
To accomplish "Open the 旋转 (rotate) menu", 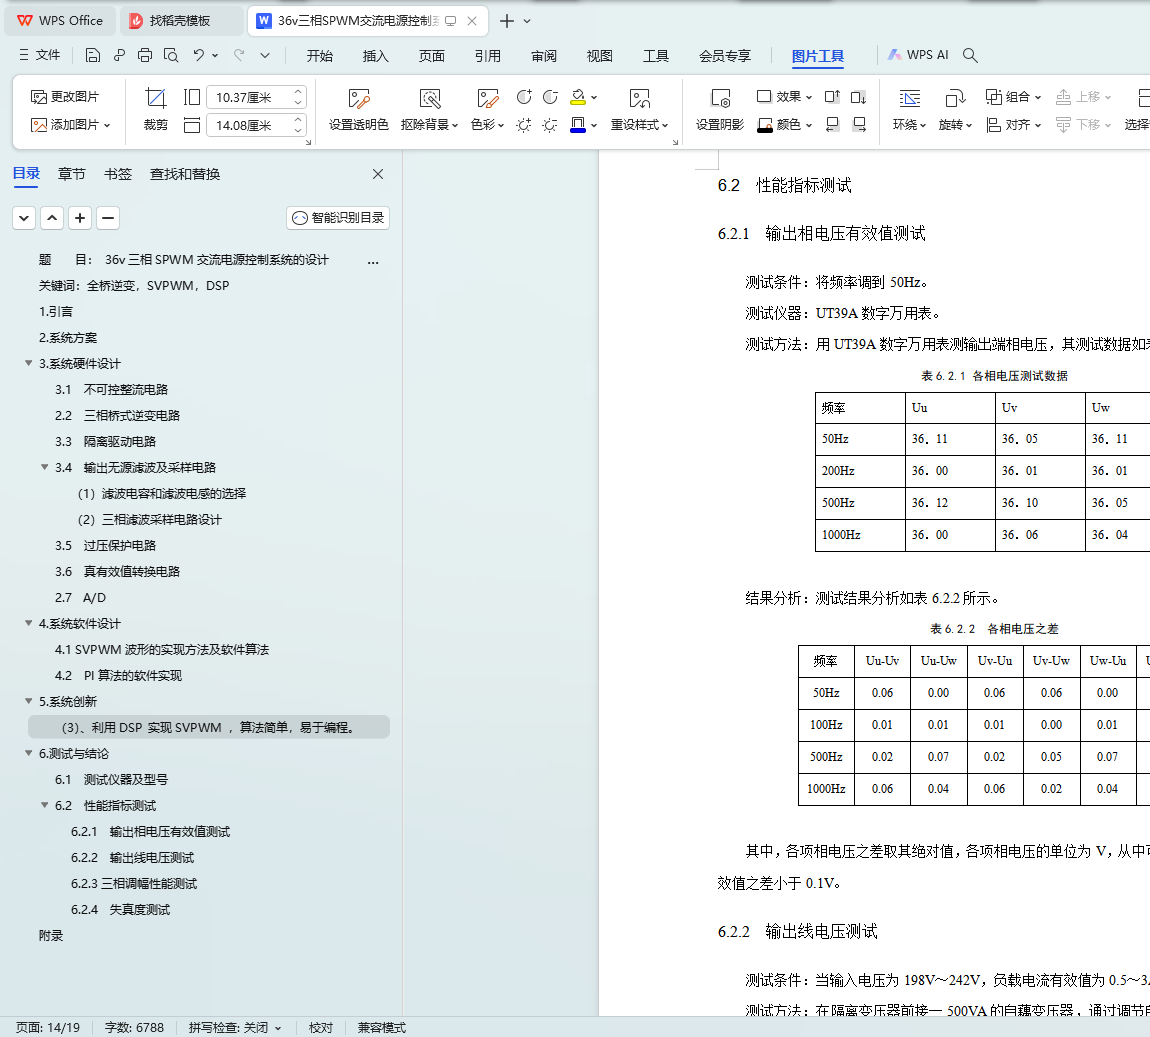I will (x=955, y=109).
